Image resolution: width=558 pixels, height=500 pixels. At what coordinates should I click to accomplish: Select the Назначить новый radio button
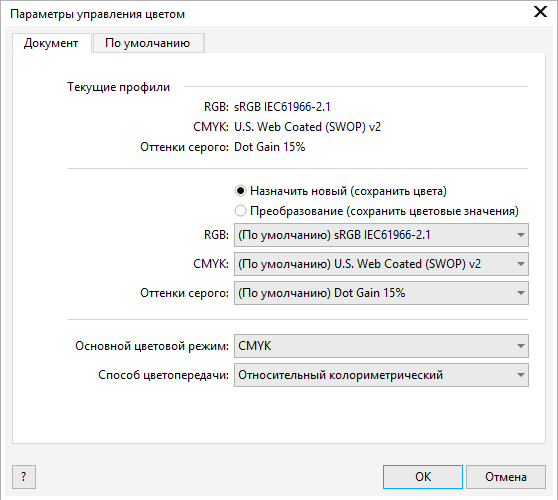(241, 191)
